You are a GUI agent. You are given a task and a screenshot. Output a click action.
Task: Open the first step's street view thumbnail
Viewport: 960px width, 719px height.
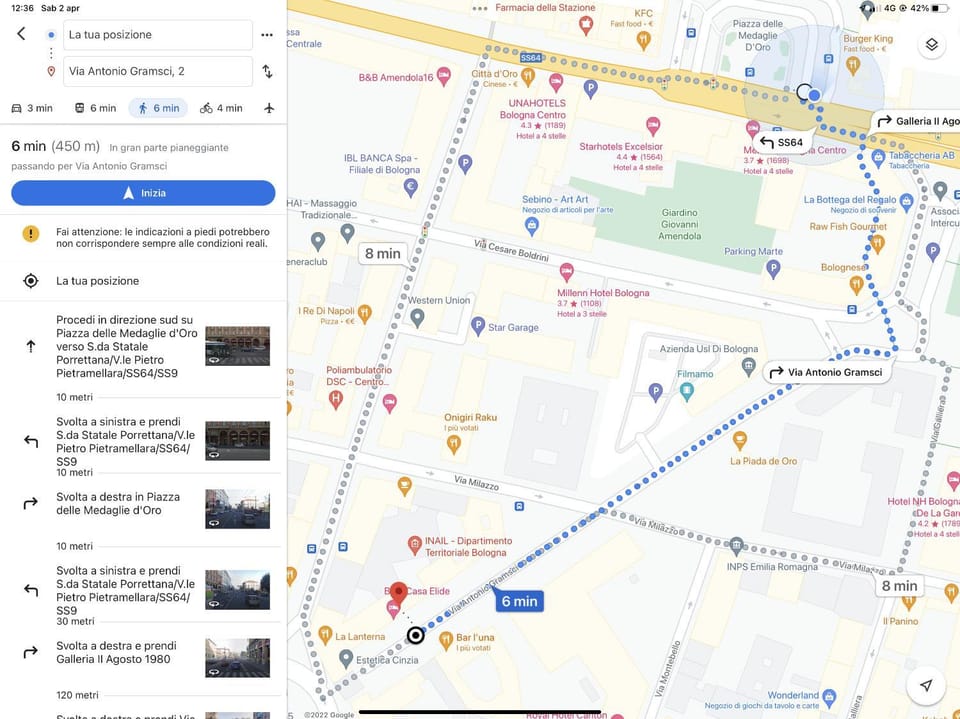pos(238,346)
